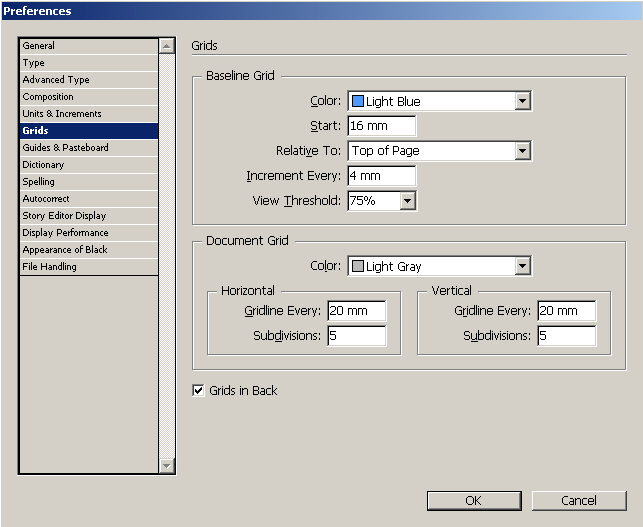
Task: Click Horizontal Gridline Every field
Action: 357,311
